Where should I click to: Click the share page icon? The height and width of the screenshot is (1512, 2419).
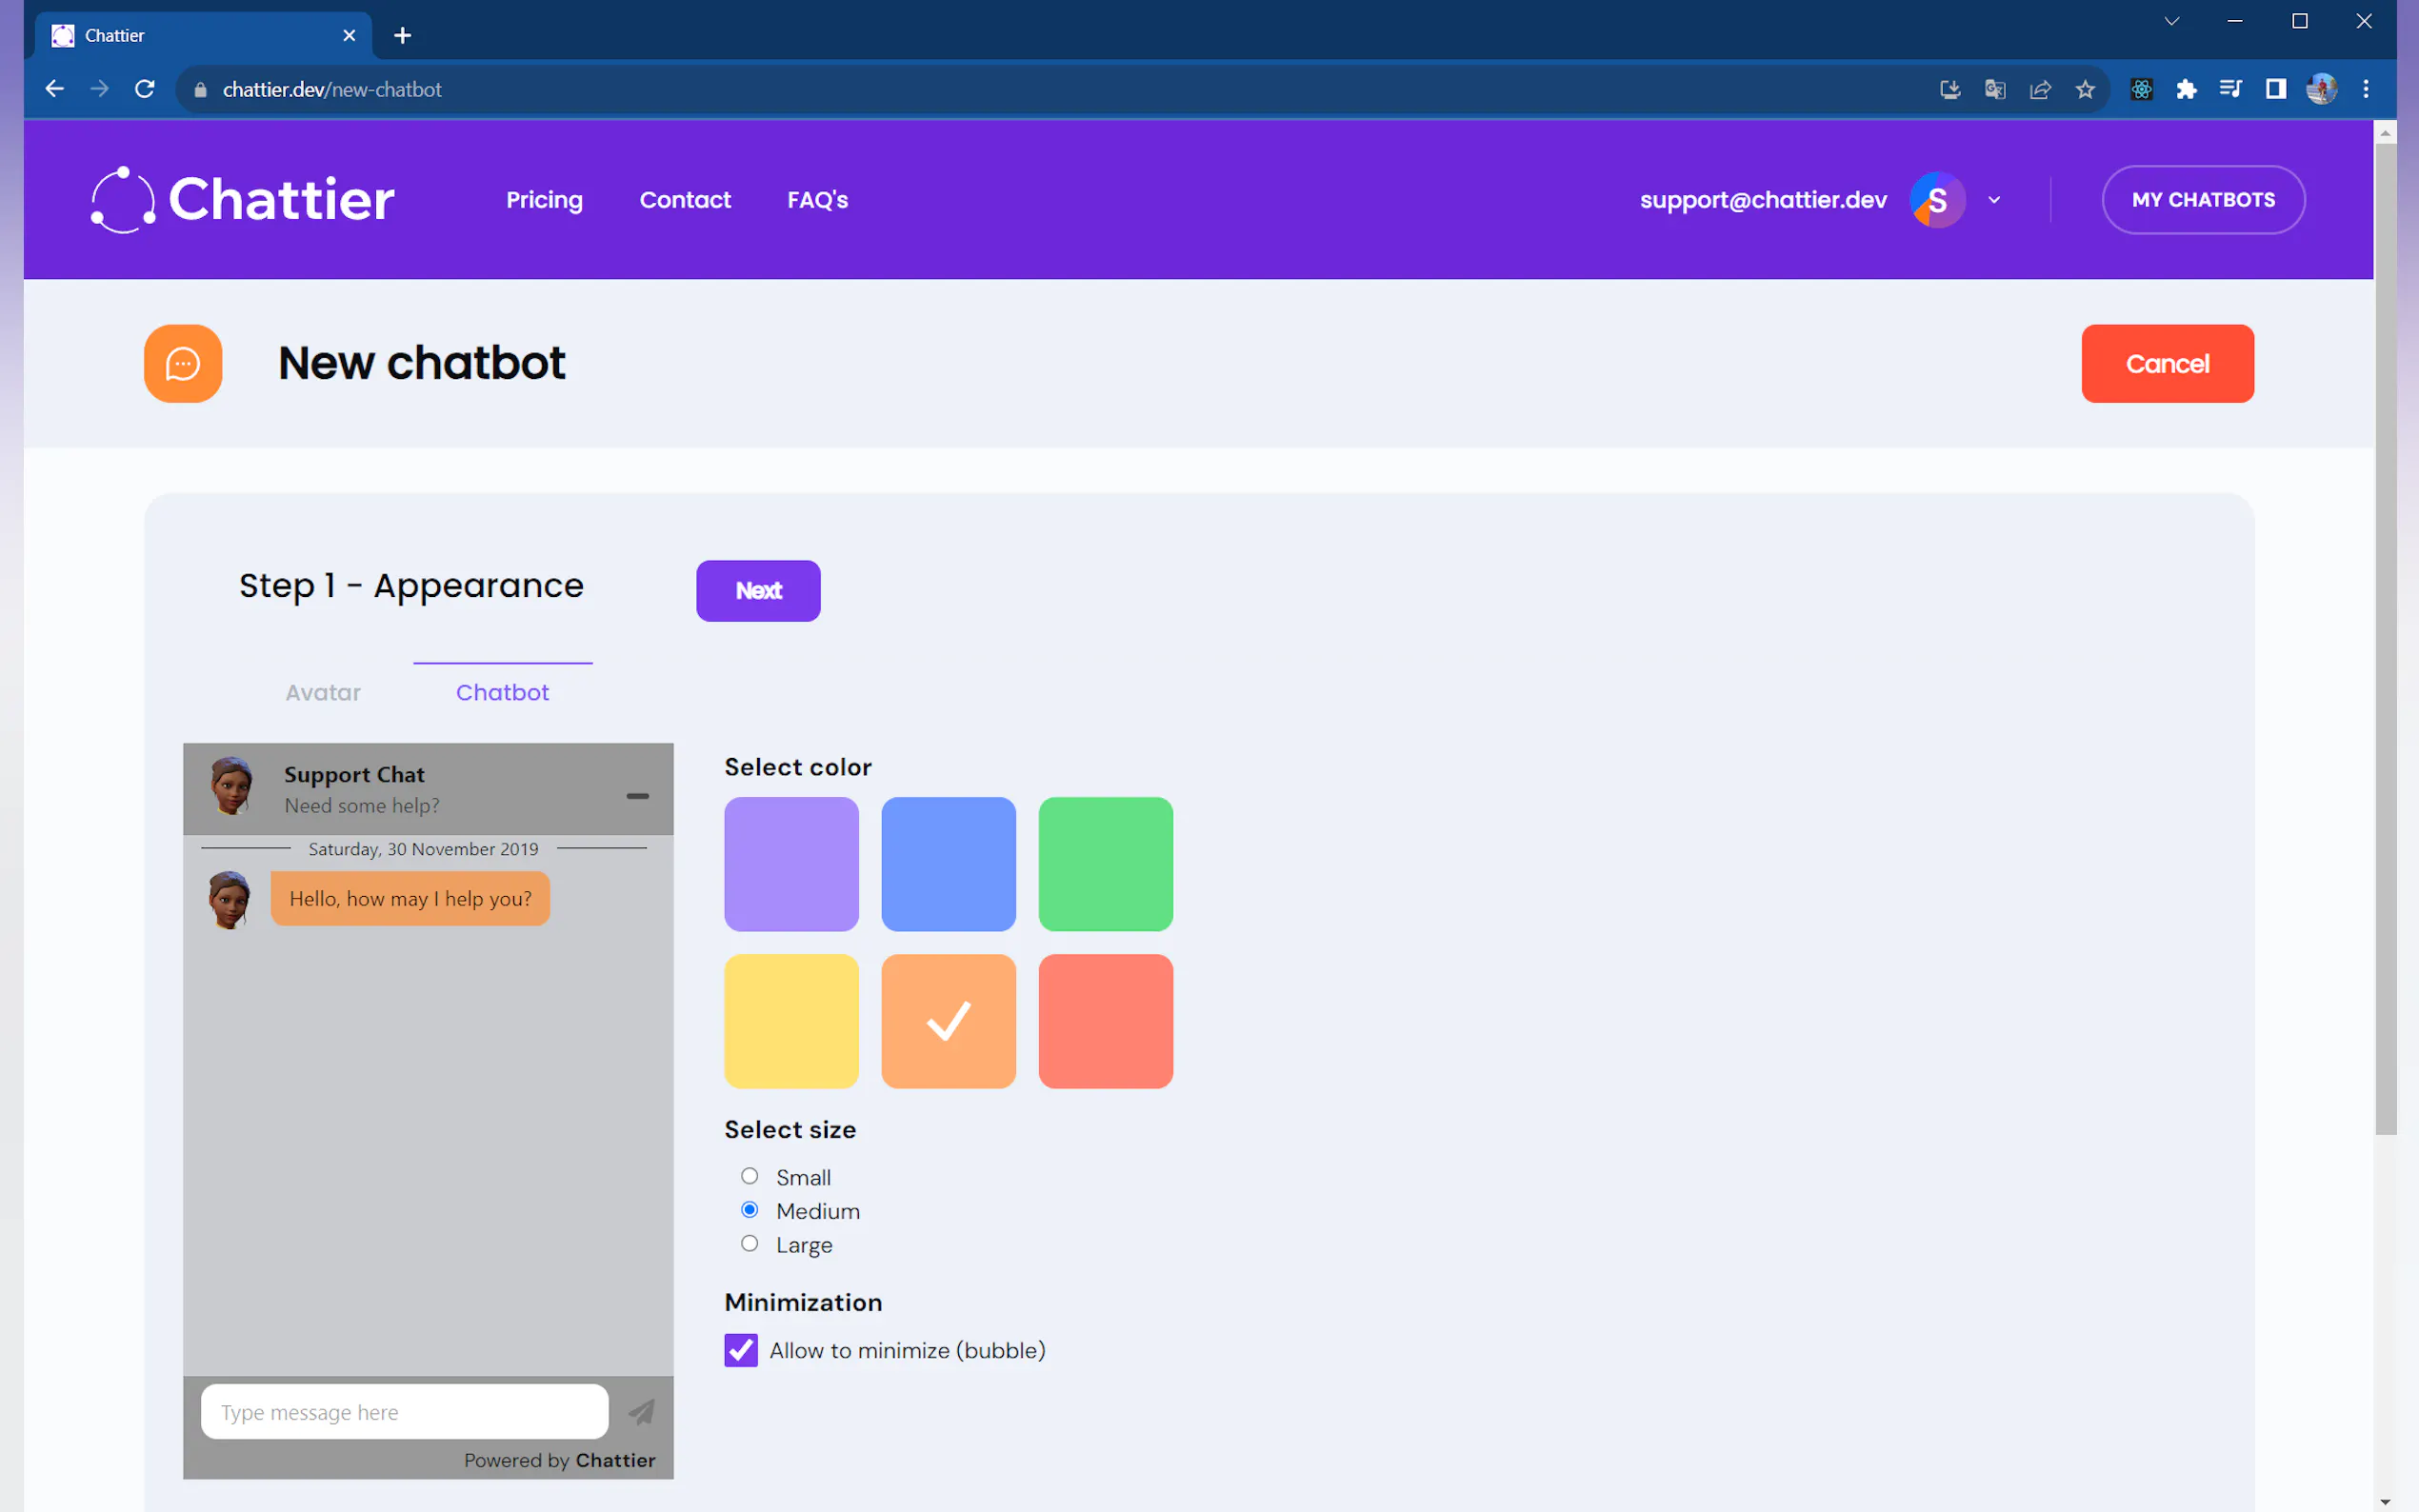pos(2040,89)
